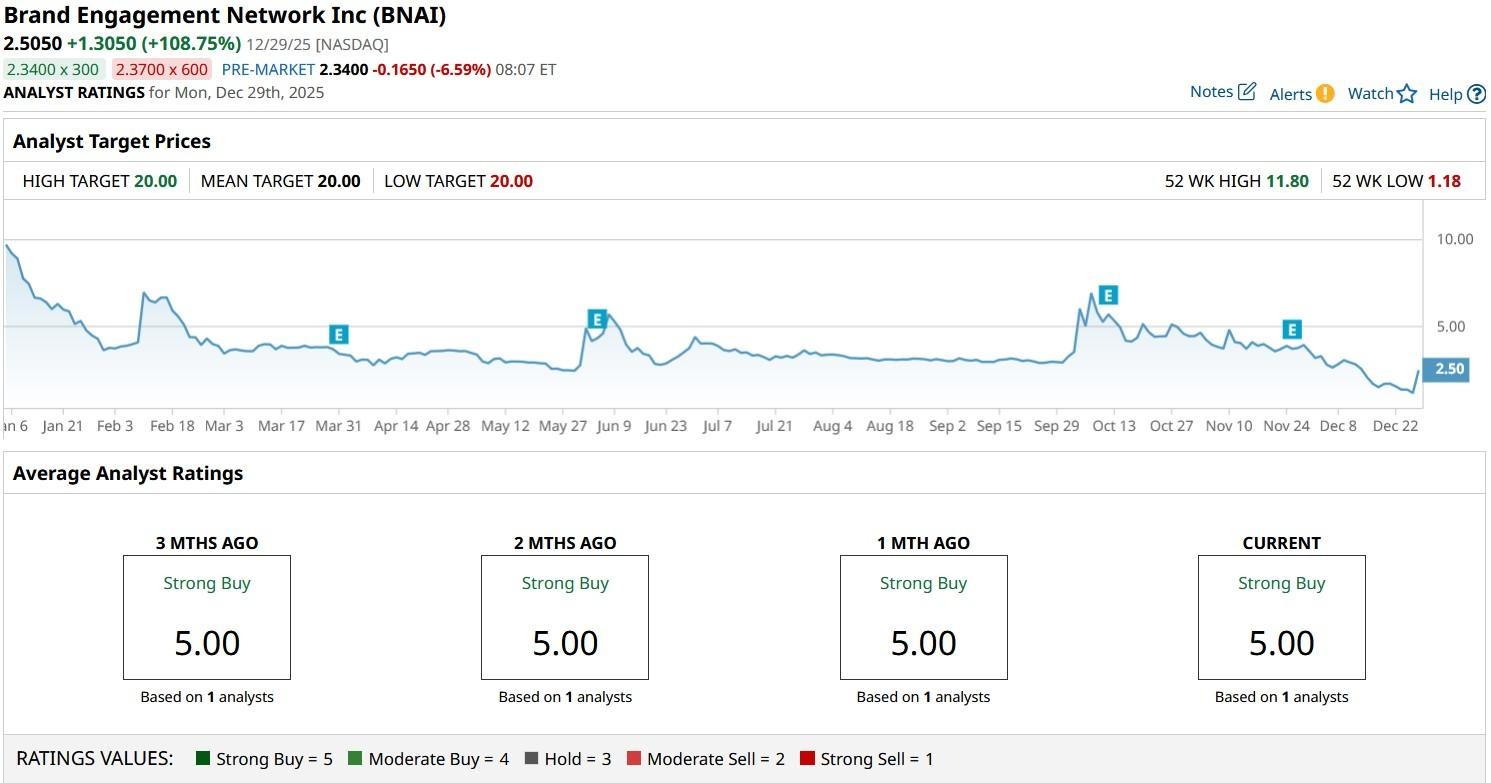The width and height of the screenshot is (1491, 783).
Task: Click the Average Analyst Ratings heading
Action: pos(128,473)
